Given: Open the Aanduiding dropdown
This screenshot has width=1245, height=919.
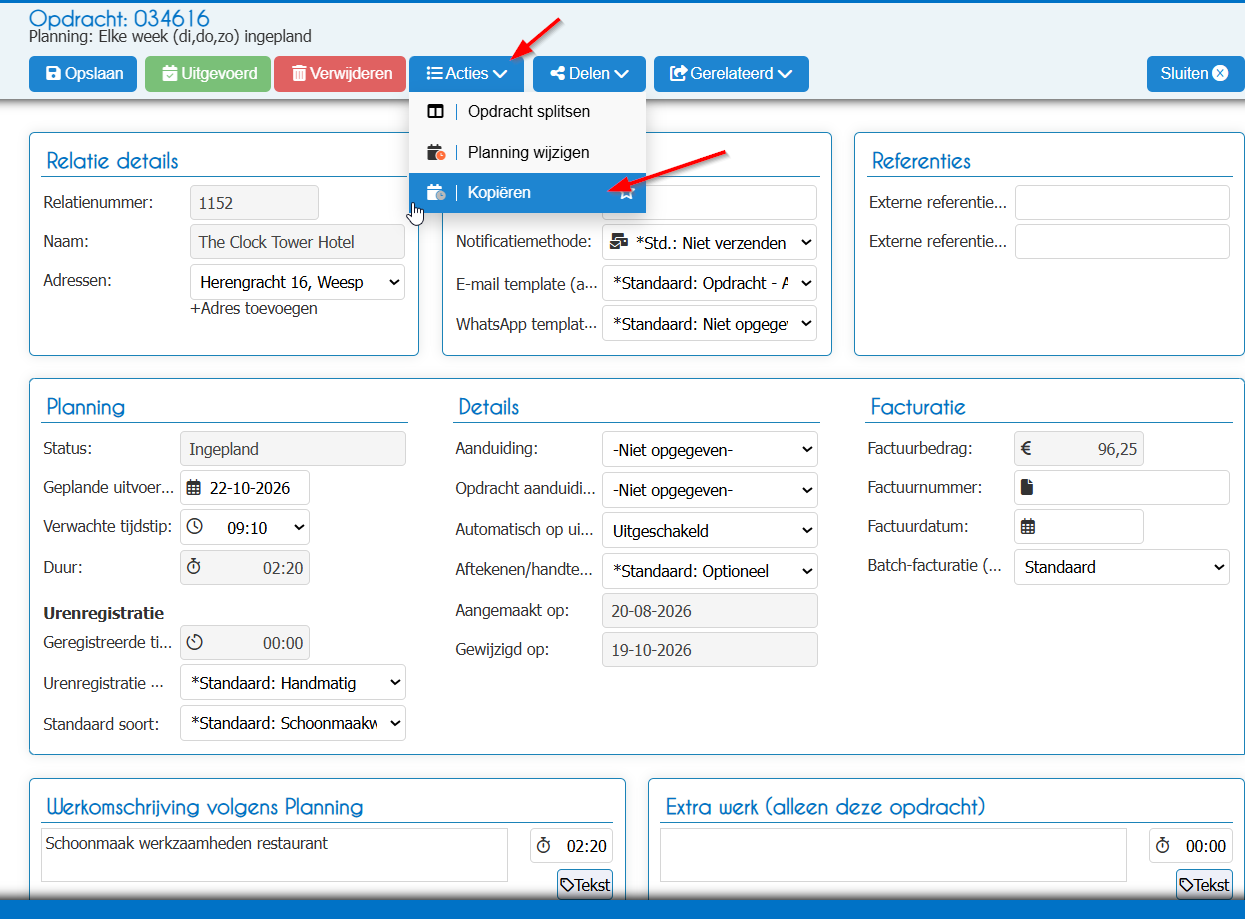Looking at the screenshot, I should point(709,450).
